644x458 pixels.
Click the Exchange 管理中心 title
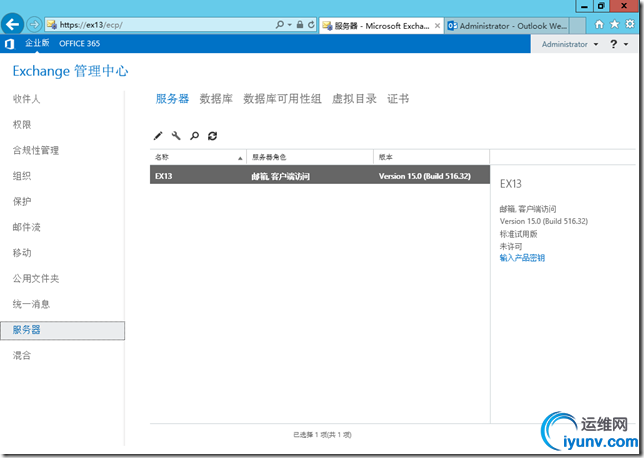pyautogui.click(x=70, y=71)
